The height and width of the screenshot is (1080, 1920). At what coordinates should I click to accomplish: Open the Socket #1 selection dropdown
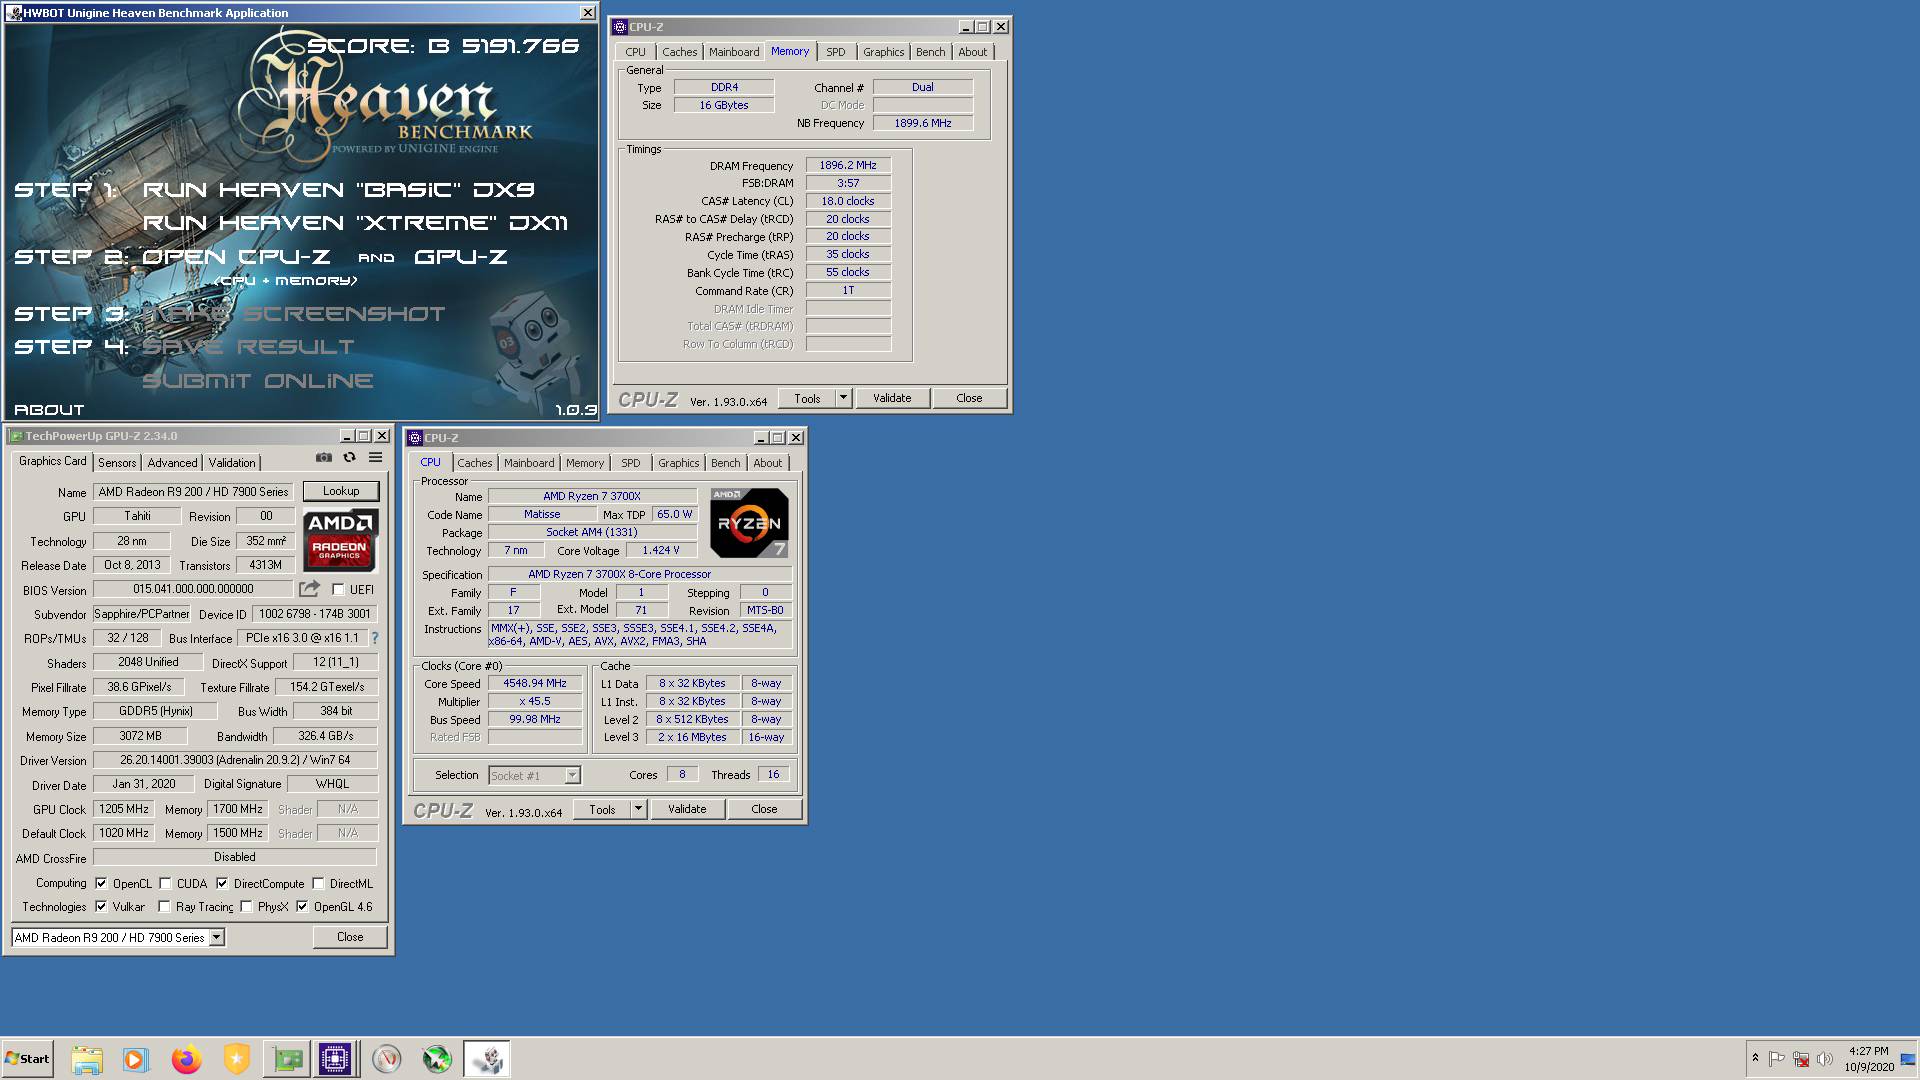(x=572, y=776)
